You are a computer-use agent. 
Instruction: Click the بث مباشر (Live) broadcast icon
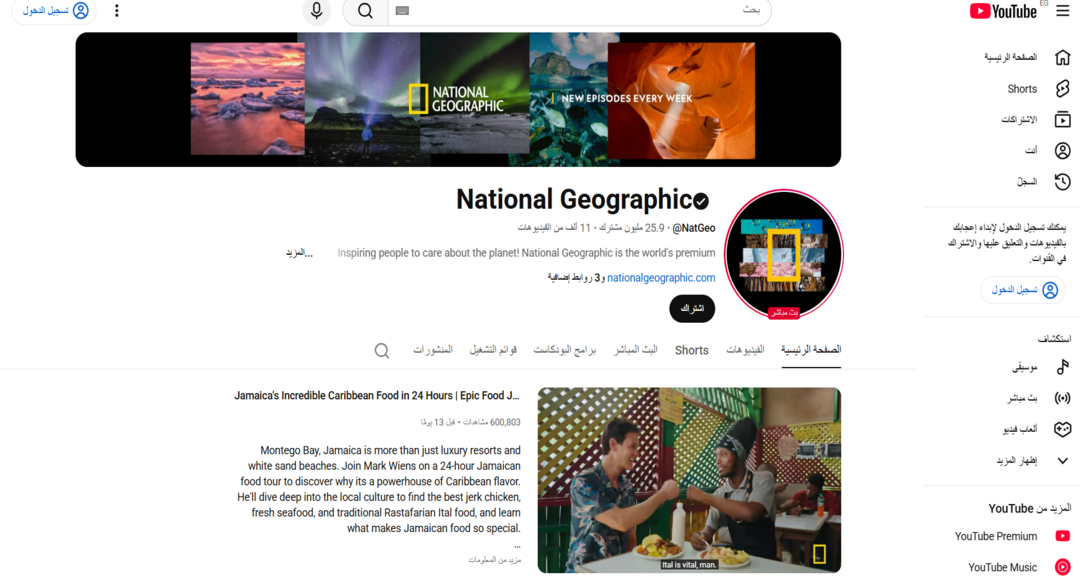tap(1062, 398)
